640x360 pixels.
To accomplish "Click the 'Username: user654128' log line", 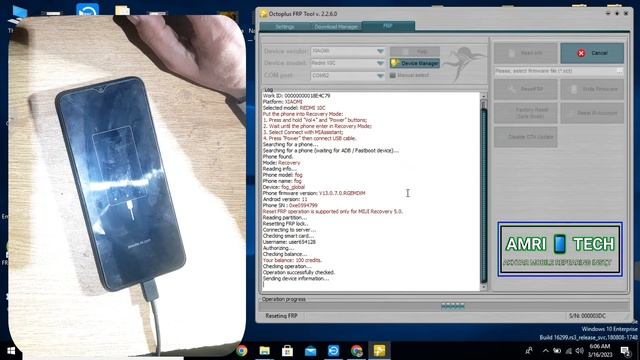I will point(289,242).
